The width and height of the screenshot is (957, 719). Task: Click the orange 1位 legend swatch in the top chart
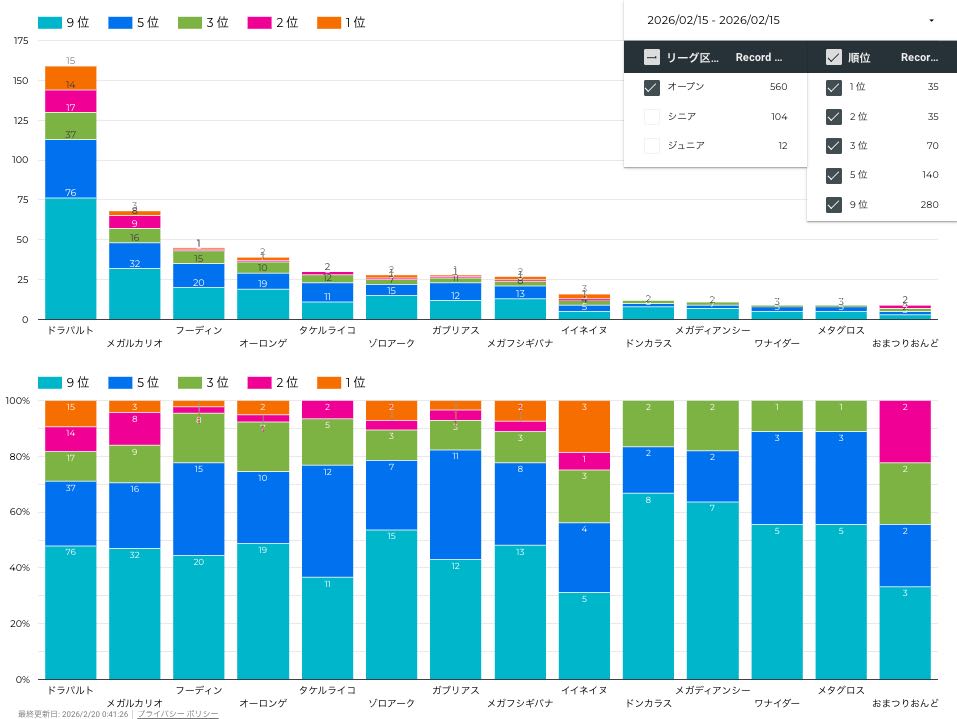[x=328, y=22]
